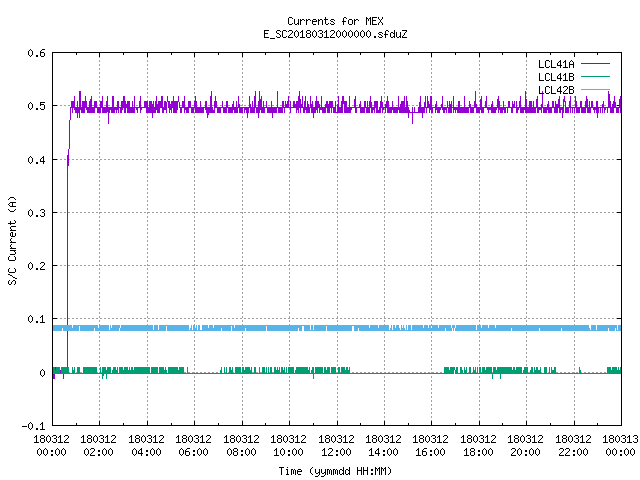640x480 pixels.
Task: Click the 180312 14:00 time tick label
Action: [383, 446]
